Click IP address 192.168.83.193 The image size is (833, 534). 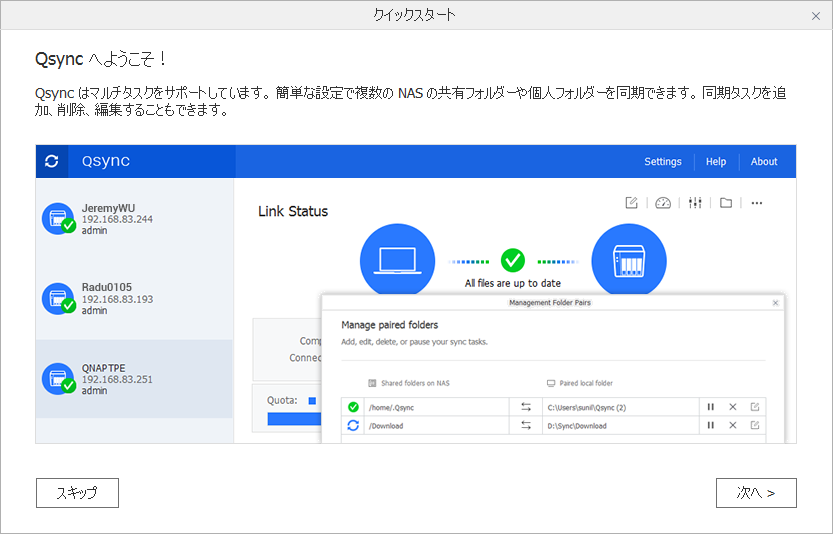[117, 299]
